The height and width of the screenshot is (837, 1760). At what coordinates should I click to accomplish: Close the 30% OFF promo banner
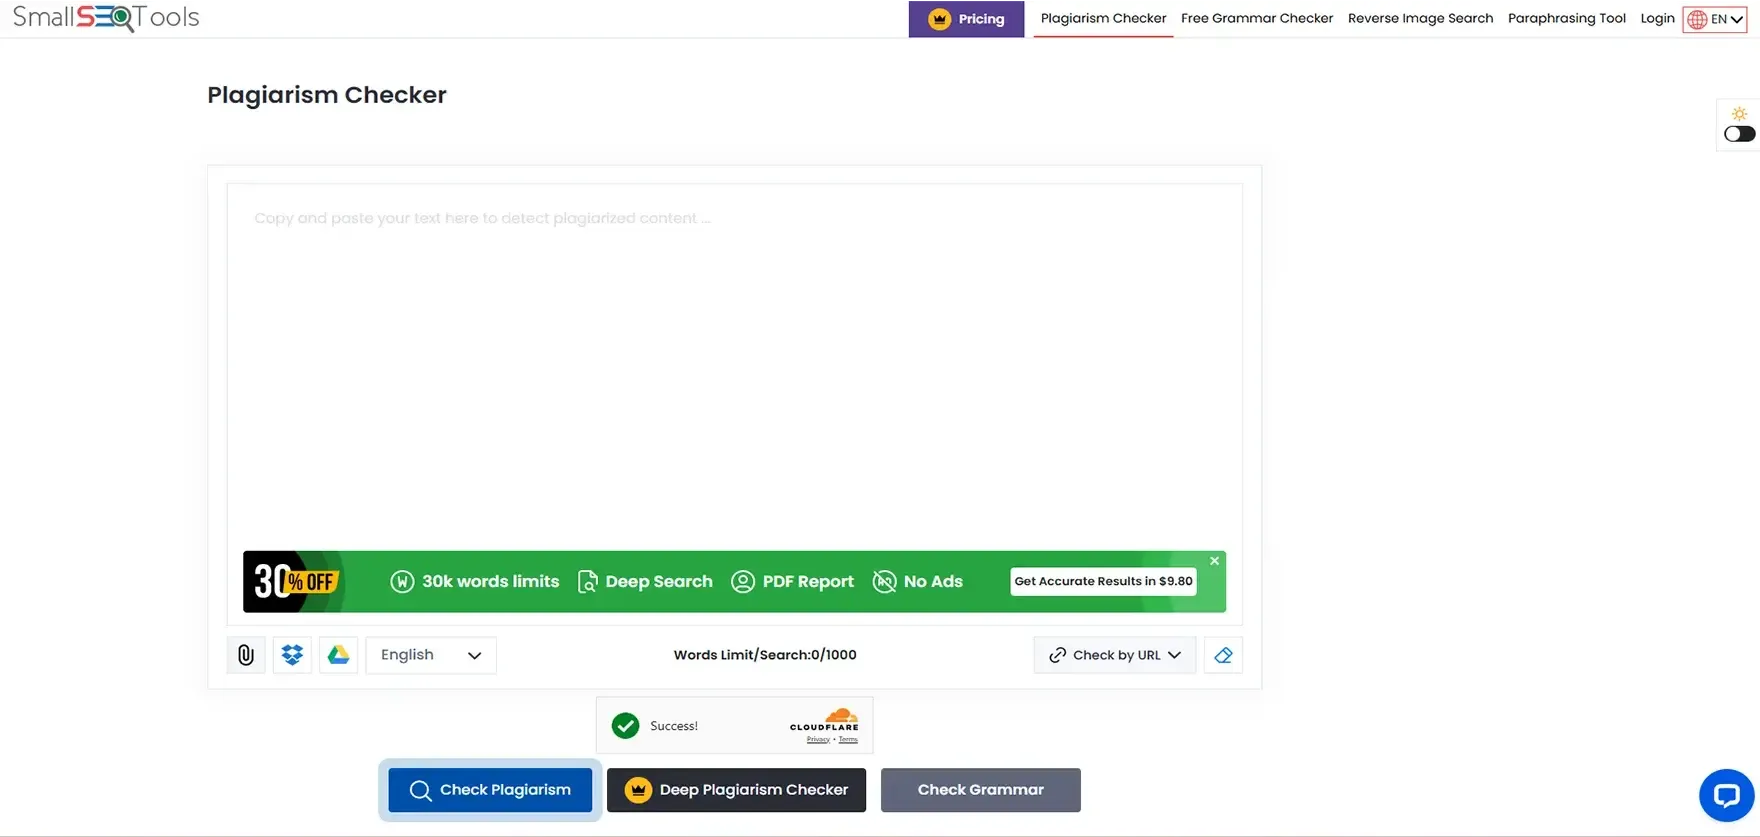[x=1214, y=561]
